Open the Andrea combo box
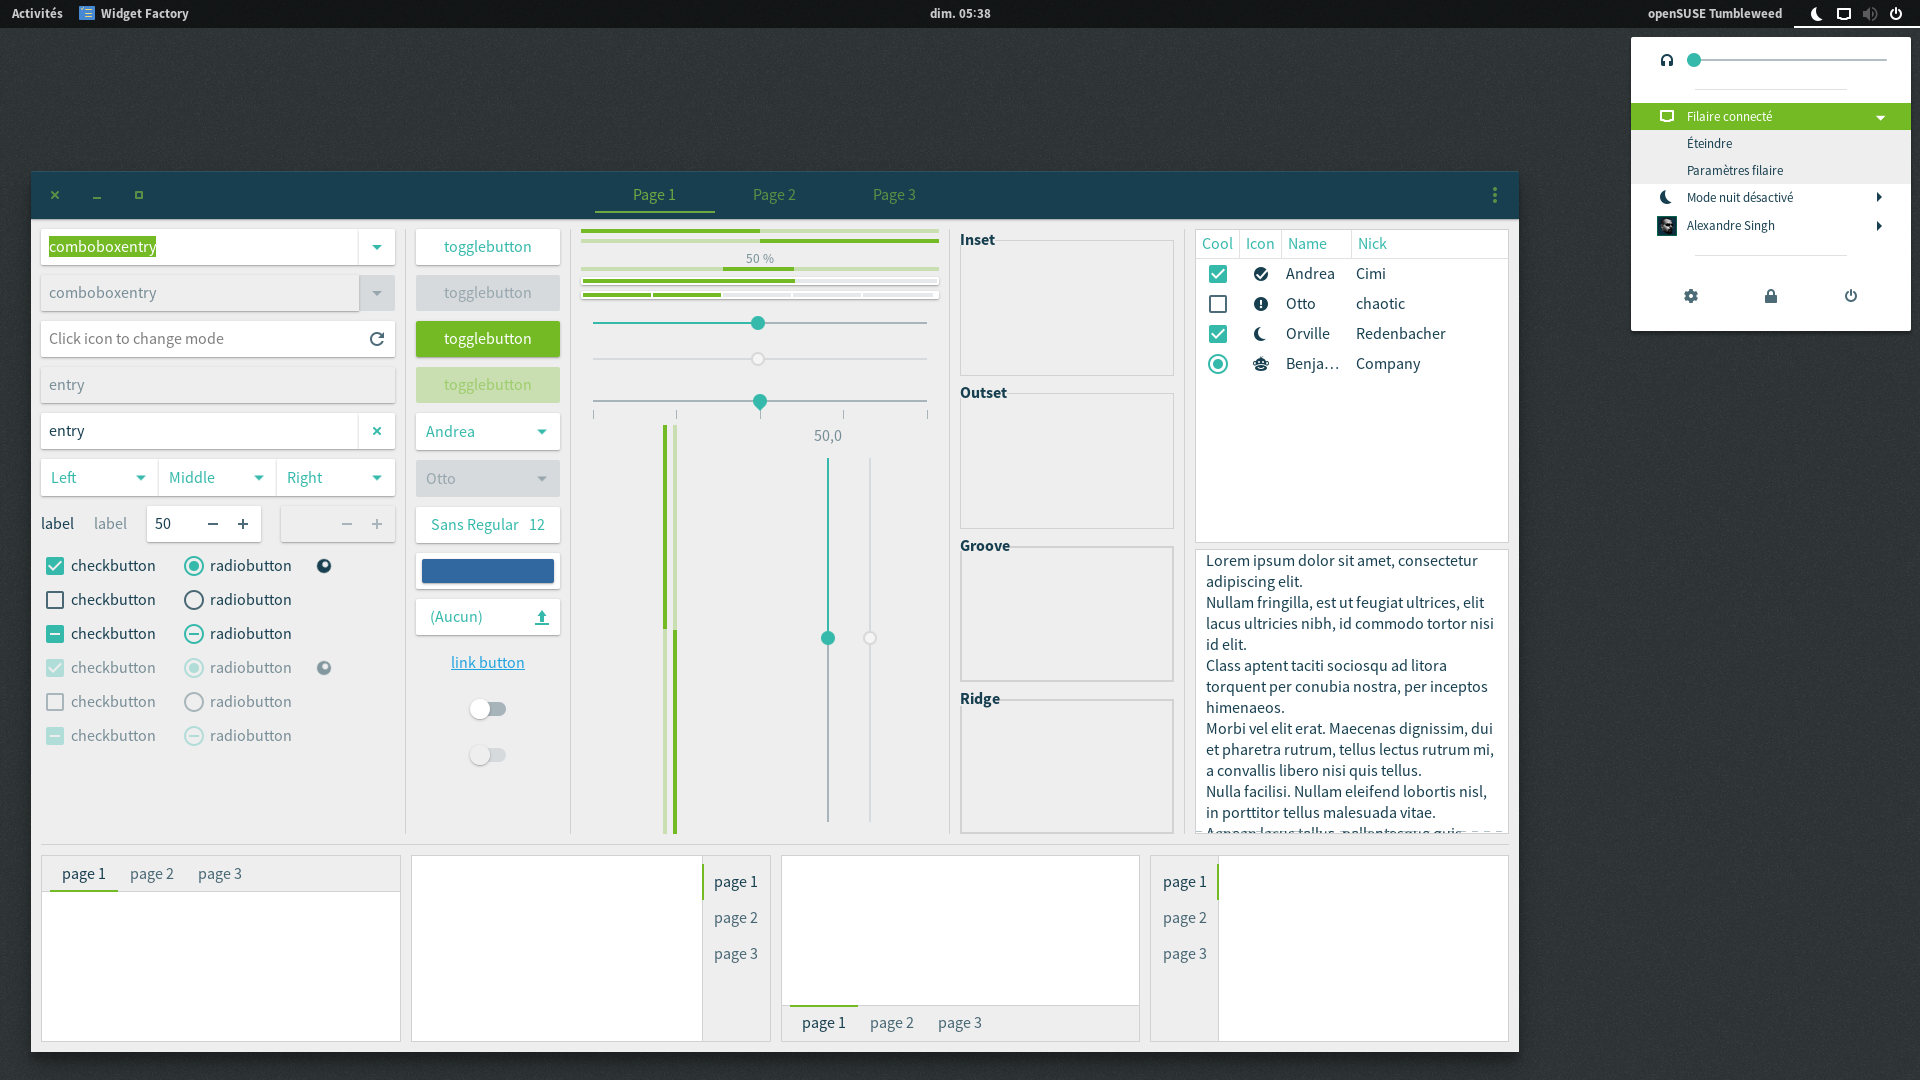The height and width of the screenshot is (1080, 1920). click(x=488, y=432)
